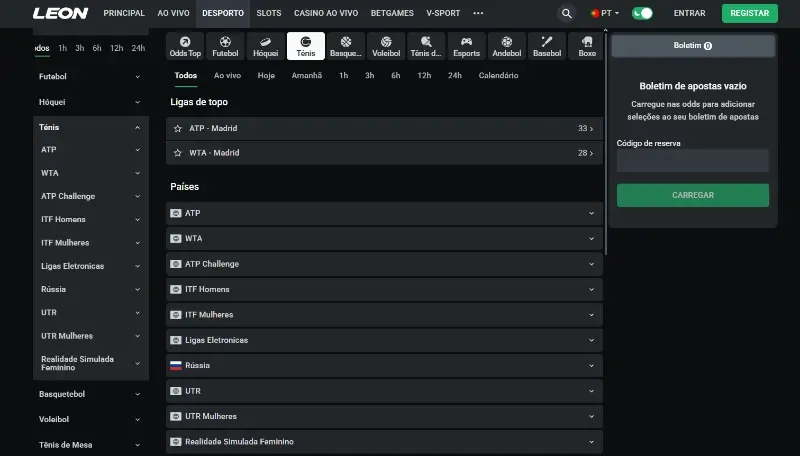Expand Futebol in the left sidebar

pyautogui.click(x=91, y=77)
